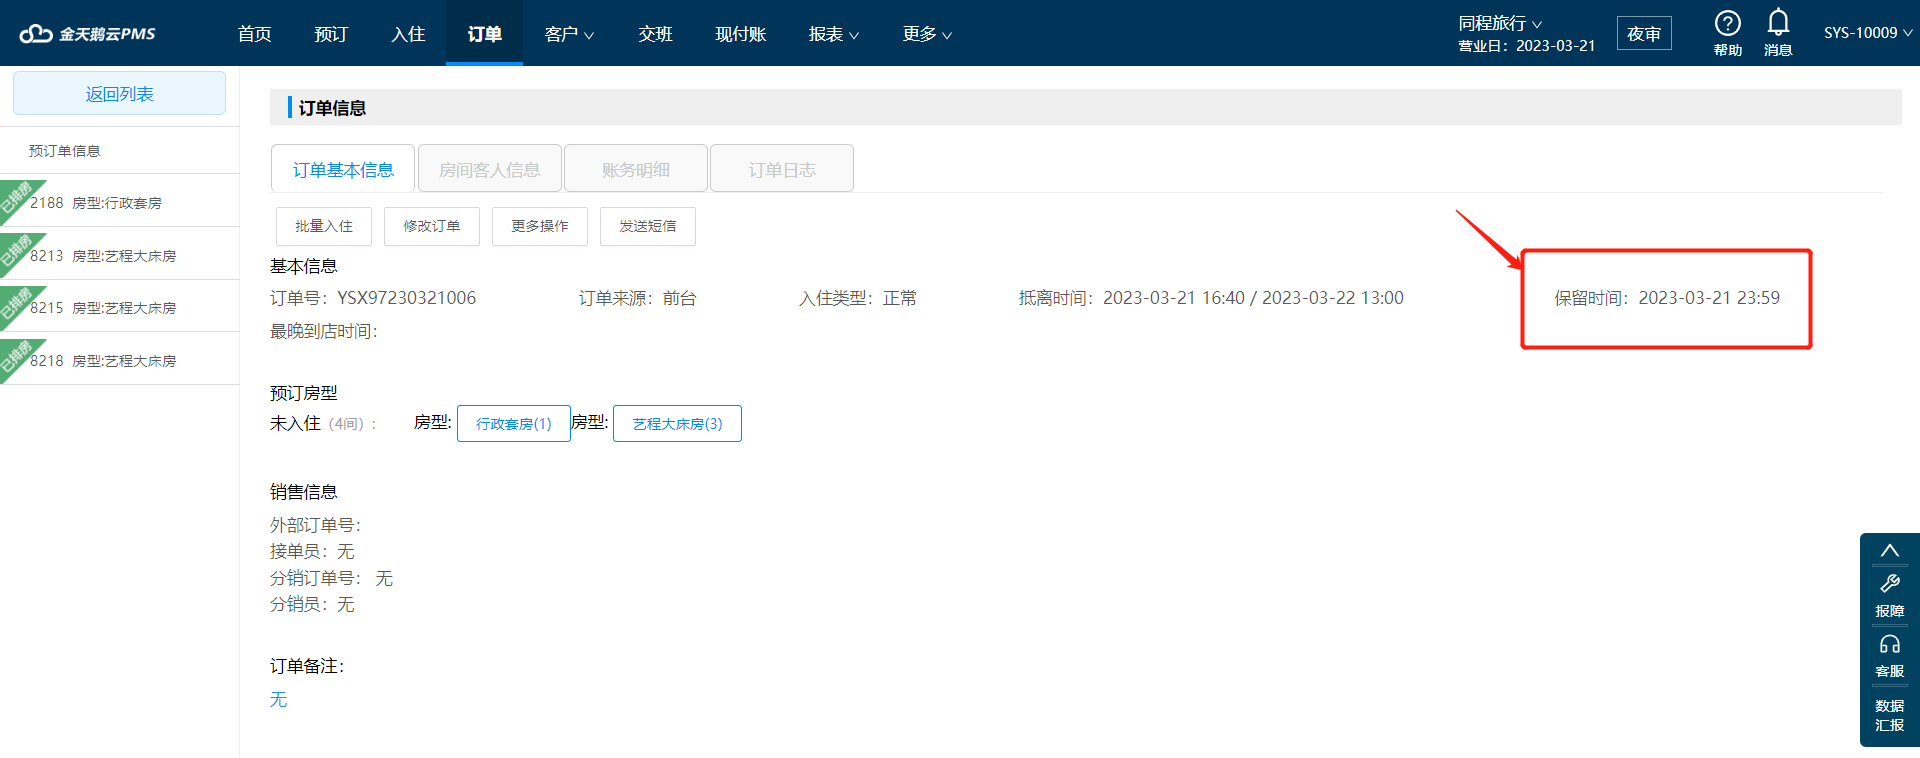
Task: Click the 批量入住 button
Action: click(324, 226)
